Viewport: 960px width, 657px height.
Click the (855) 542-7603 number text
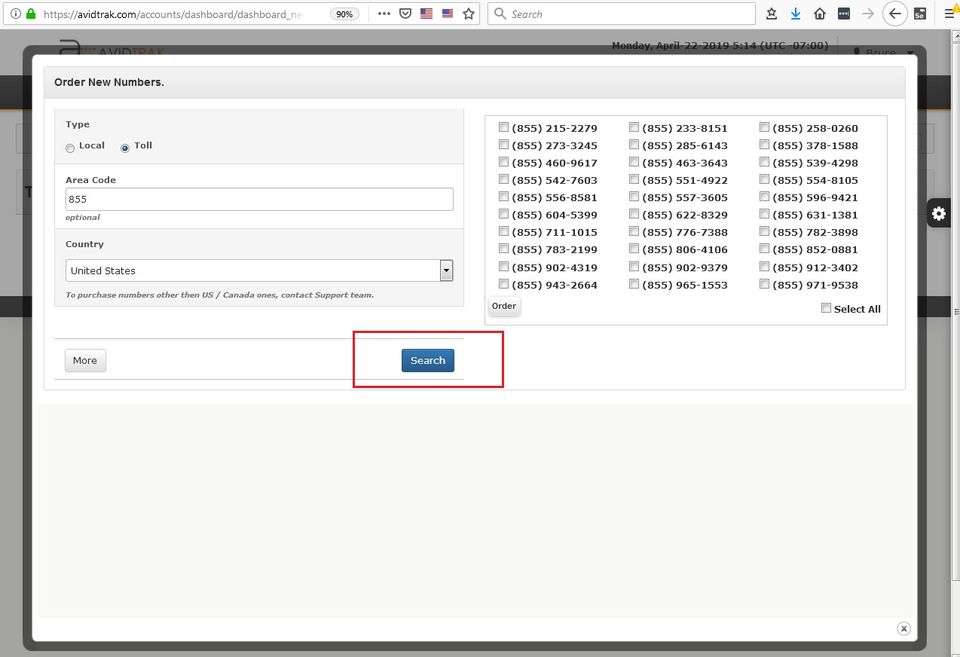coord(555,180)
